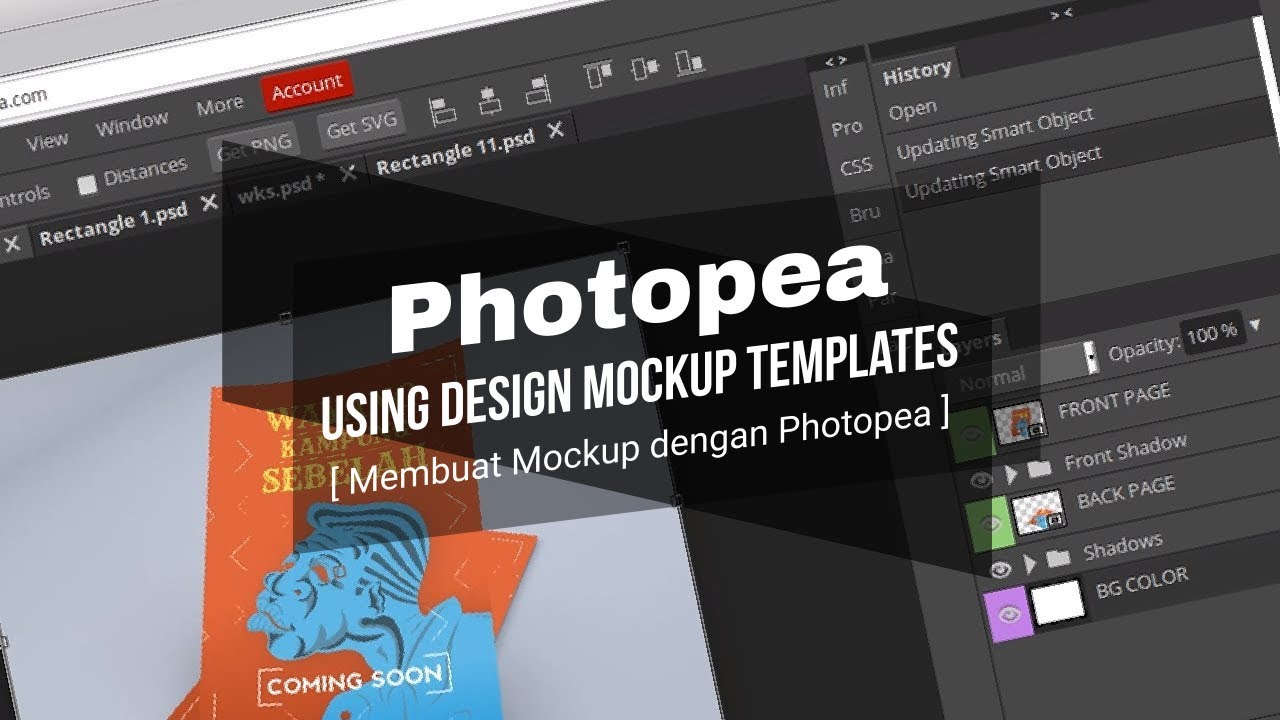Click the panel collapse arrows above History
The width and height of the screenshot is (1280, 720).
tap(1060, 14)
